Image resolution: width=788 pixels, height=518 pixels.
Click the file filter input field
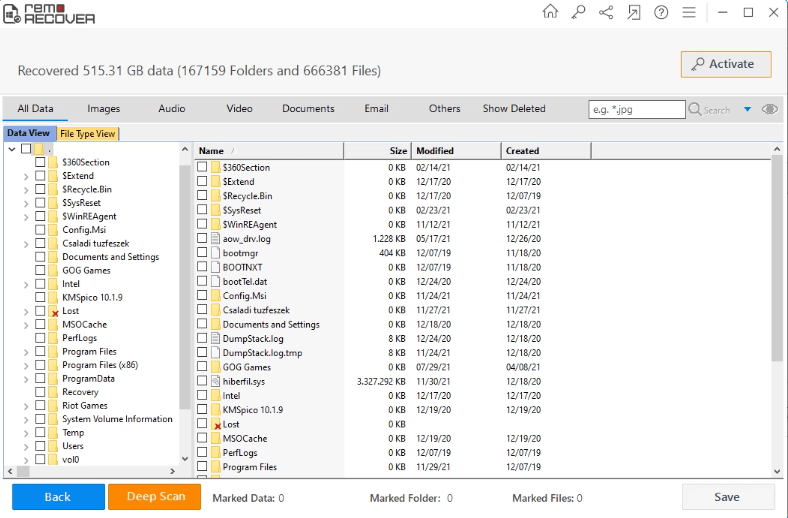coord(634,109)
